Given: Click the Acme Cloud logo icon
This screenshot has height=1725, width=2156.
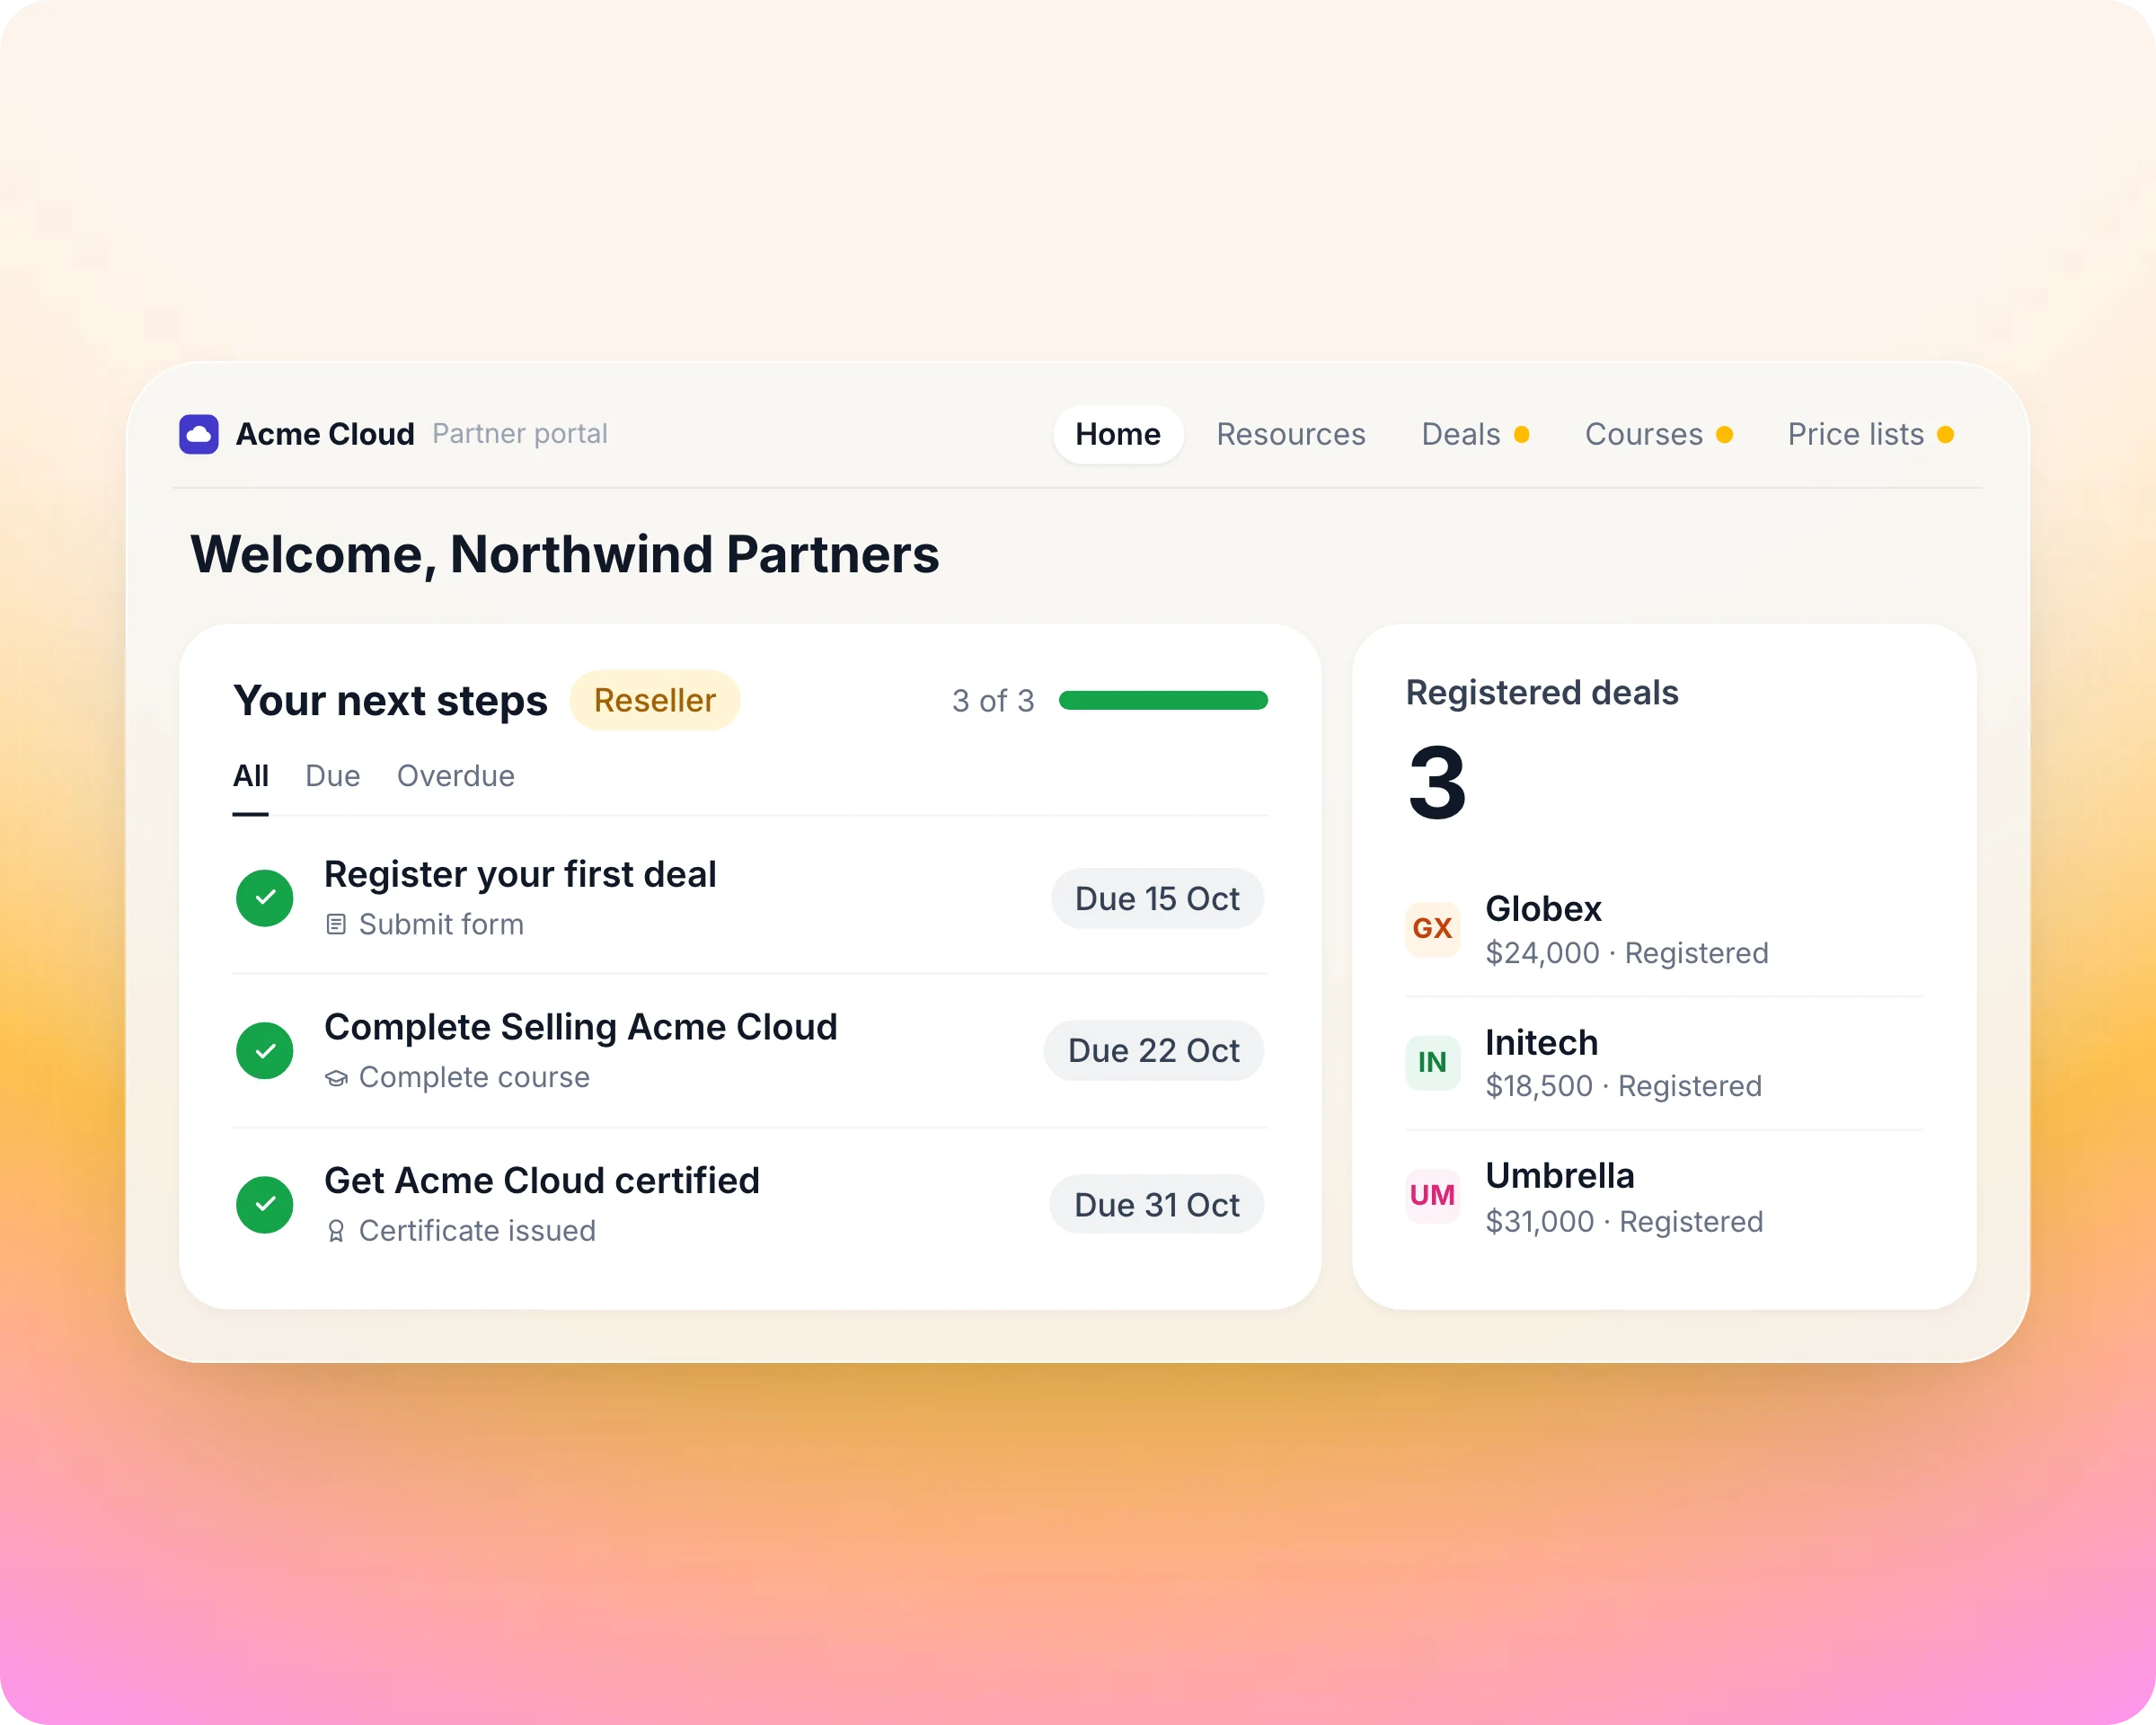Looking at the screenshot, I should point(199,434).
